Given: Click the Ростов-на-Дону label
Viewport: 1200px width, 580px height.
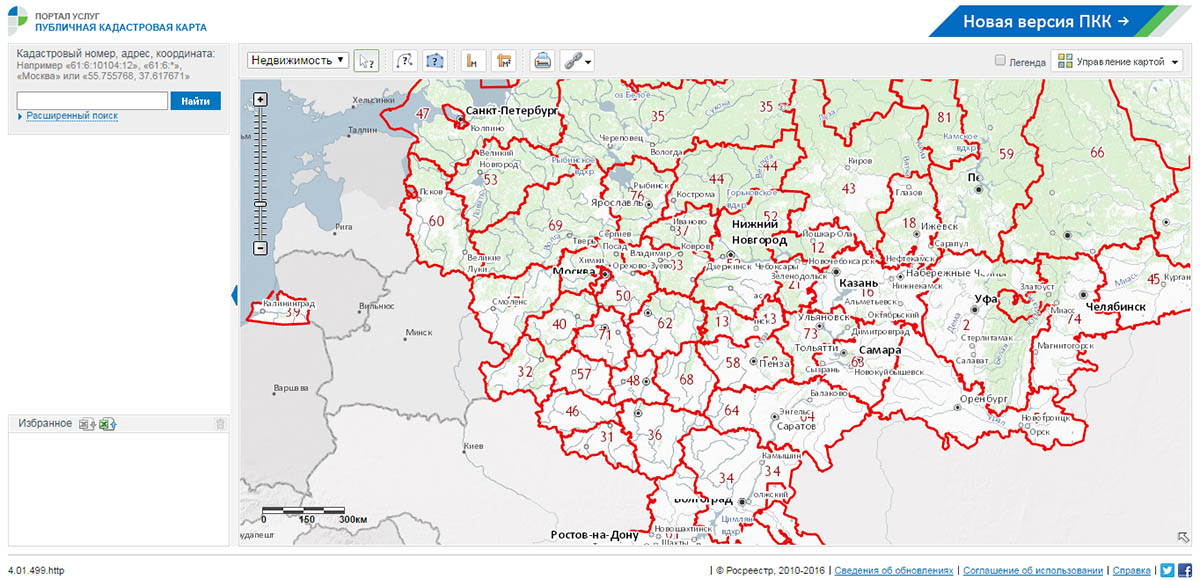Looking at the screenshot, I should [x=594, y=535].
